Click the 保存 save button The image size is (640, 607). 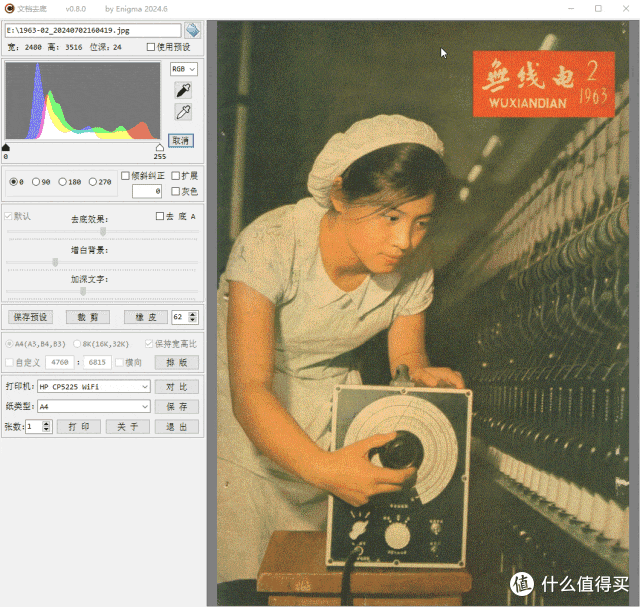pyautogui.click(x=177, y=407)
